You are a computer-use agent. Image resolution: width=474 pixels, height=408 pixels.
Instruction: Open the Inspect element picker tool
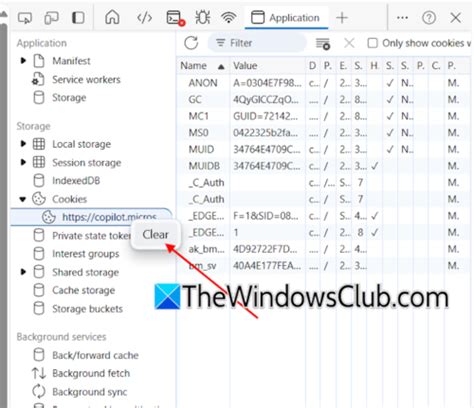pyautogui.click(x=25, y=18)
